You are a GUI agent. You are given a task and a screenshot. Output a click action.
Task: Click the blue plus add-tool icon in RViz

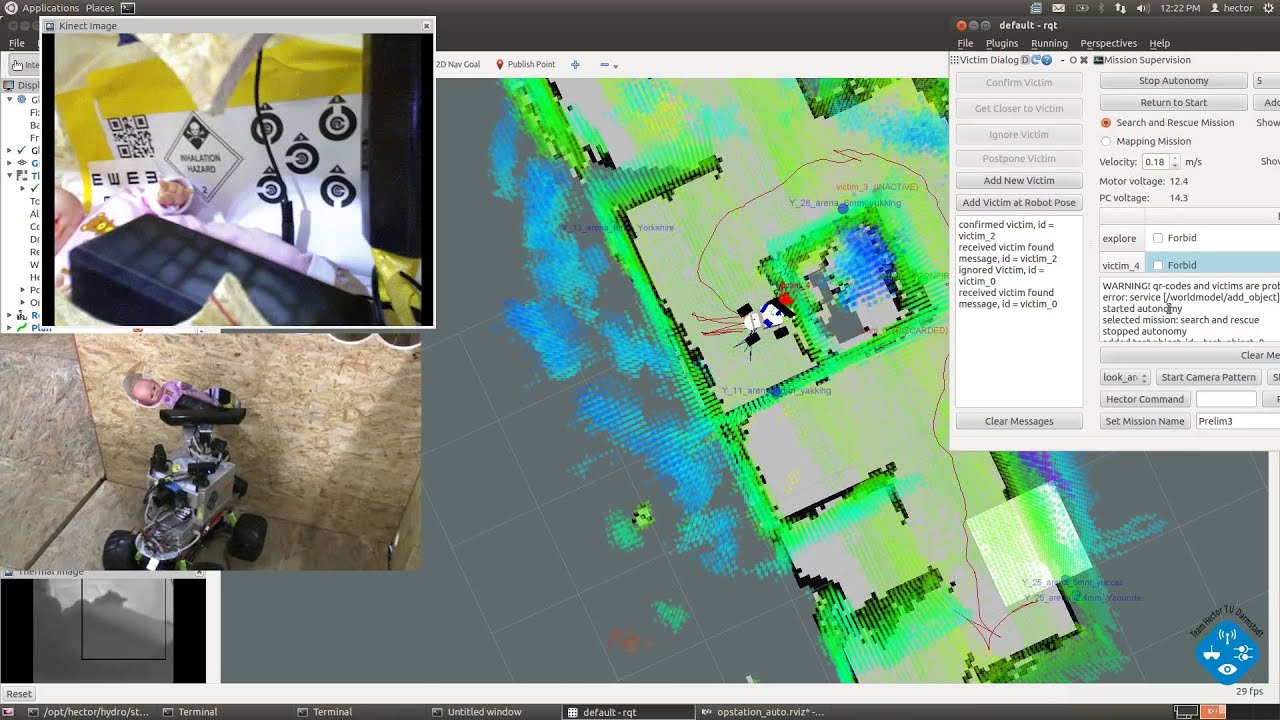[575, 64]
